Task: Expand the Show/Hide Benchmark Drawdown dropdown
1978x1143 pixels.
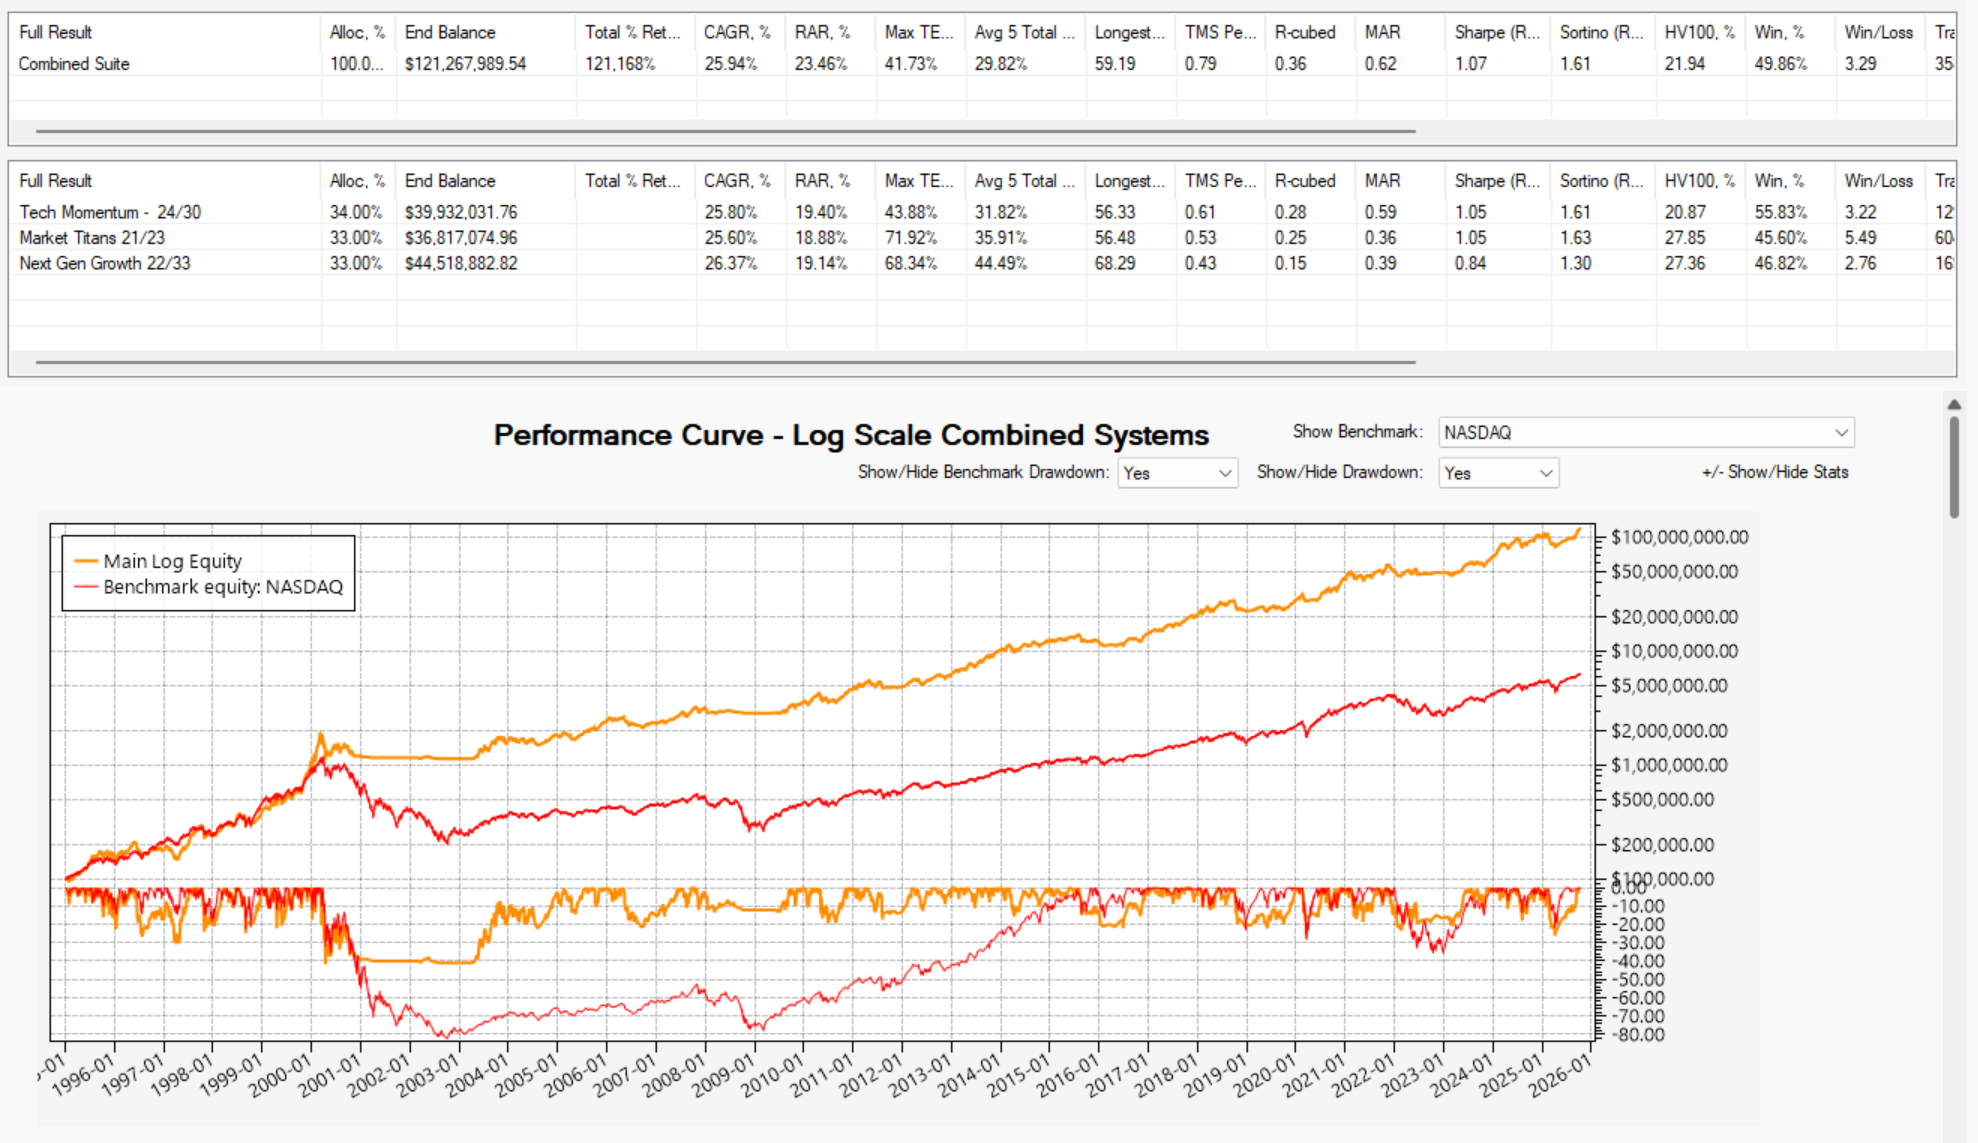Action: 1177,473
